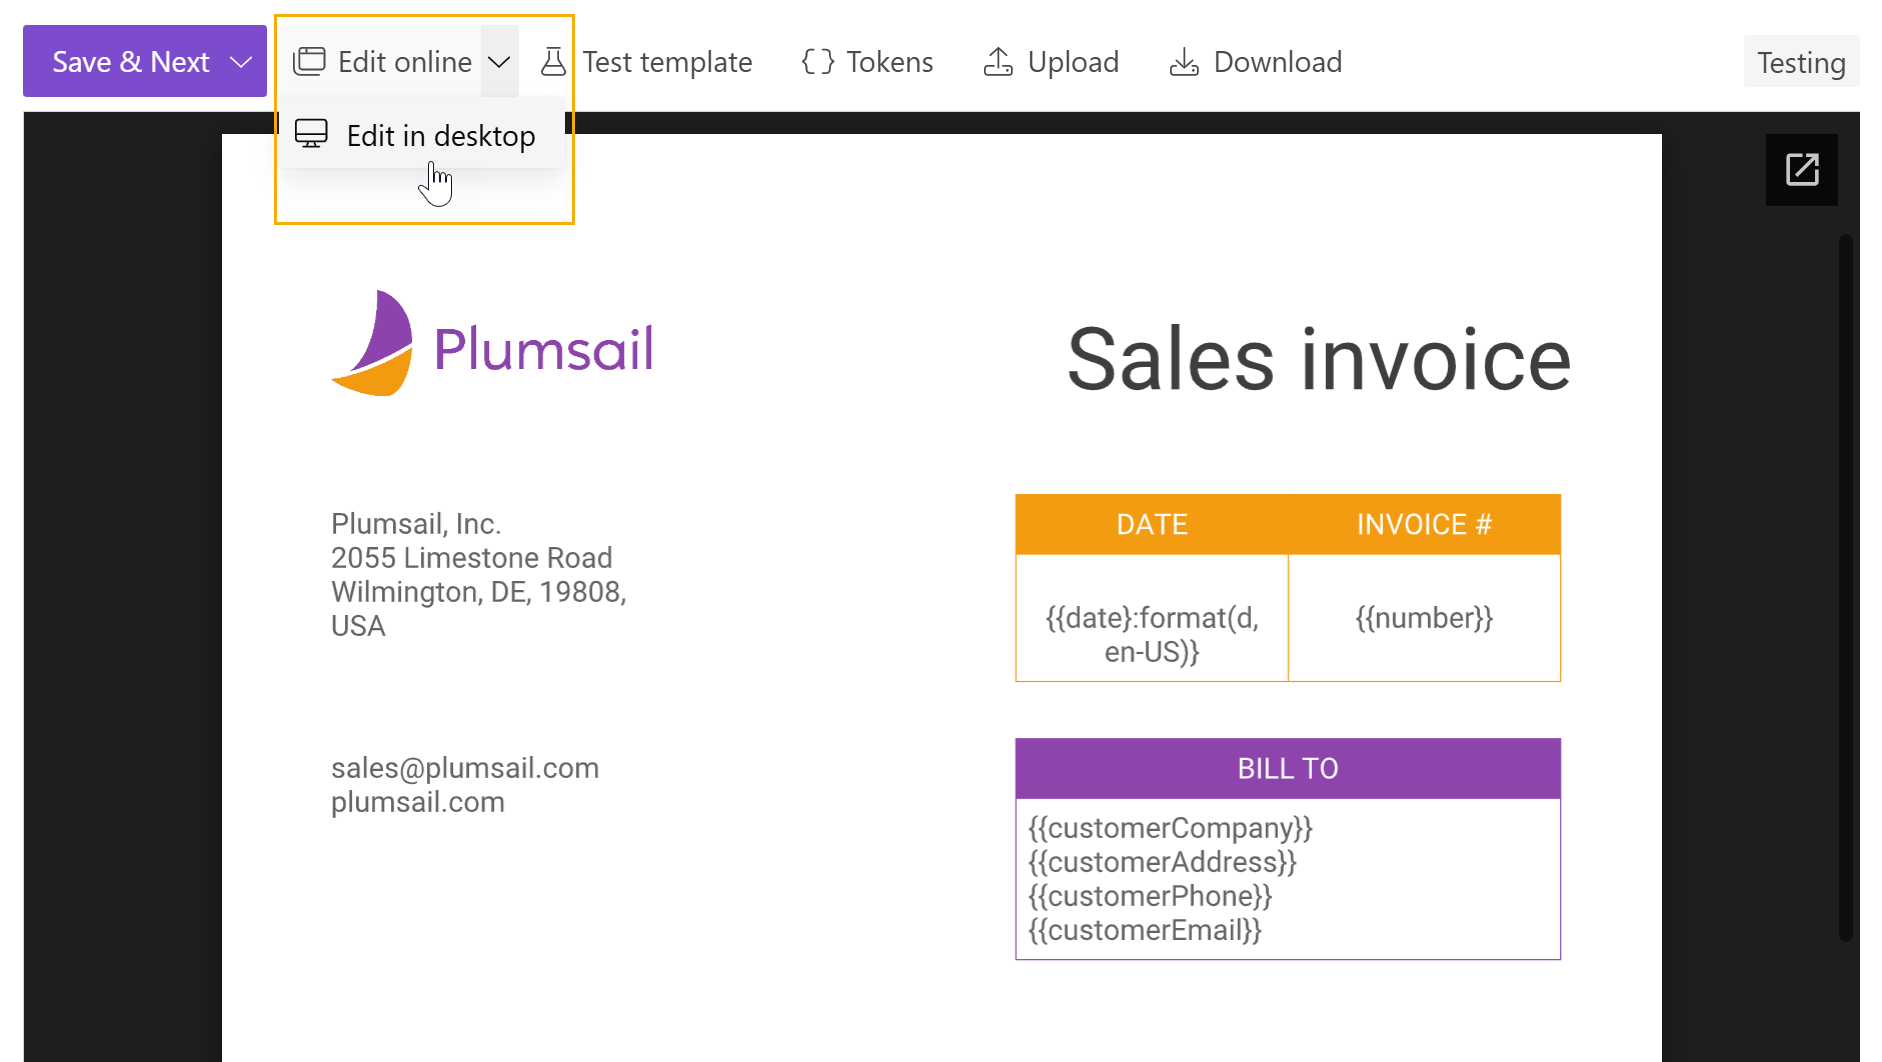1882x1062 pixels.
Task: Open preview in new window icon
Action: point(1802,169)
